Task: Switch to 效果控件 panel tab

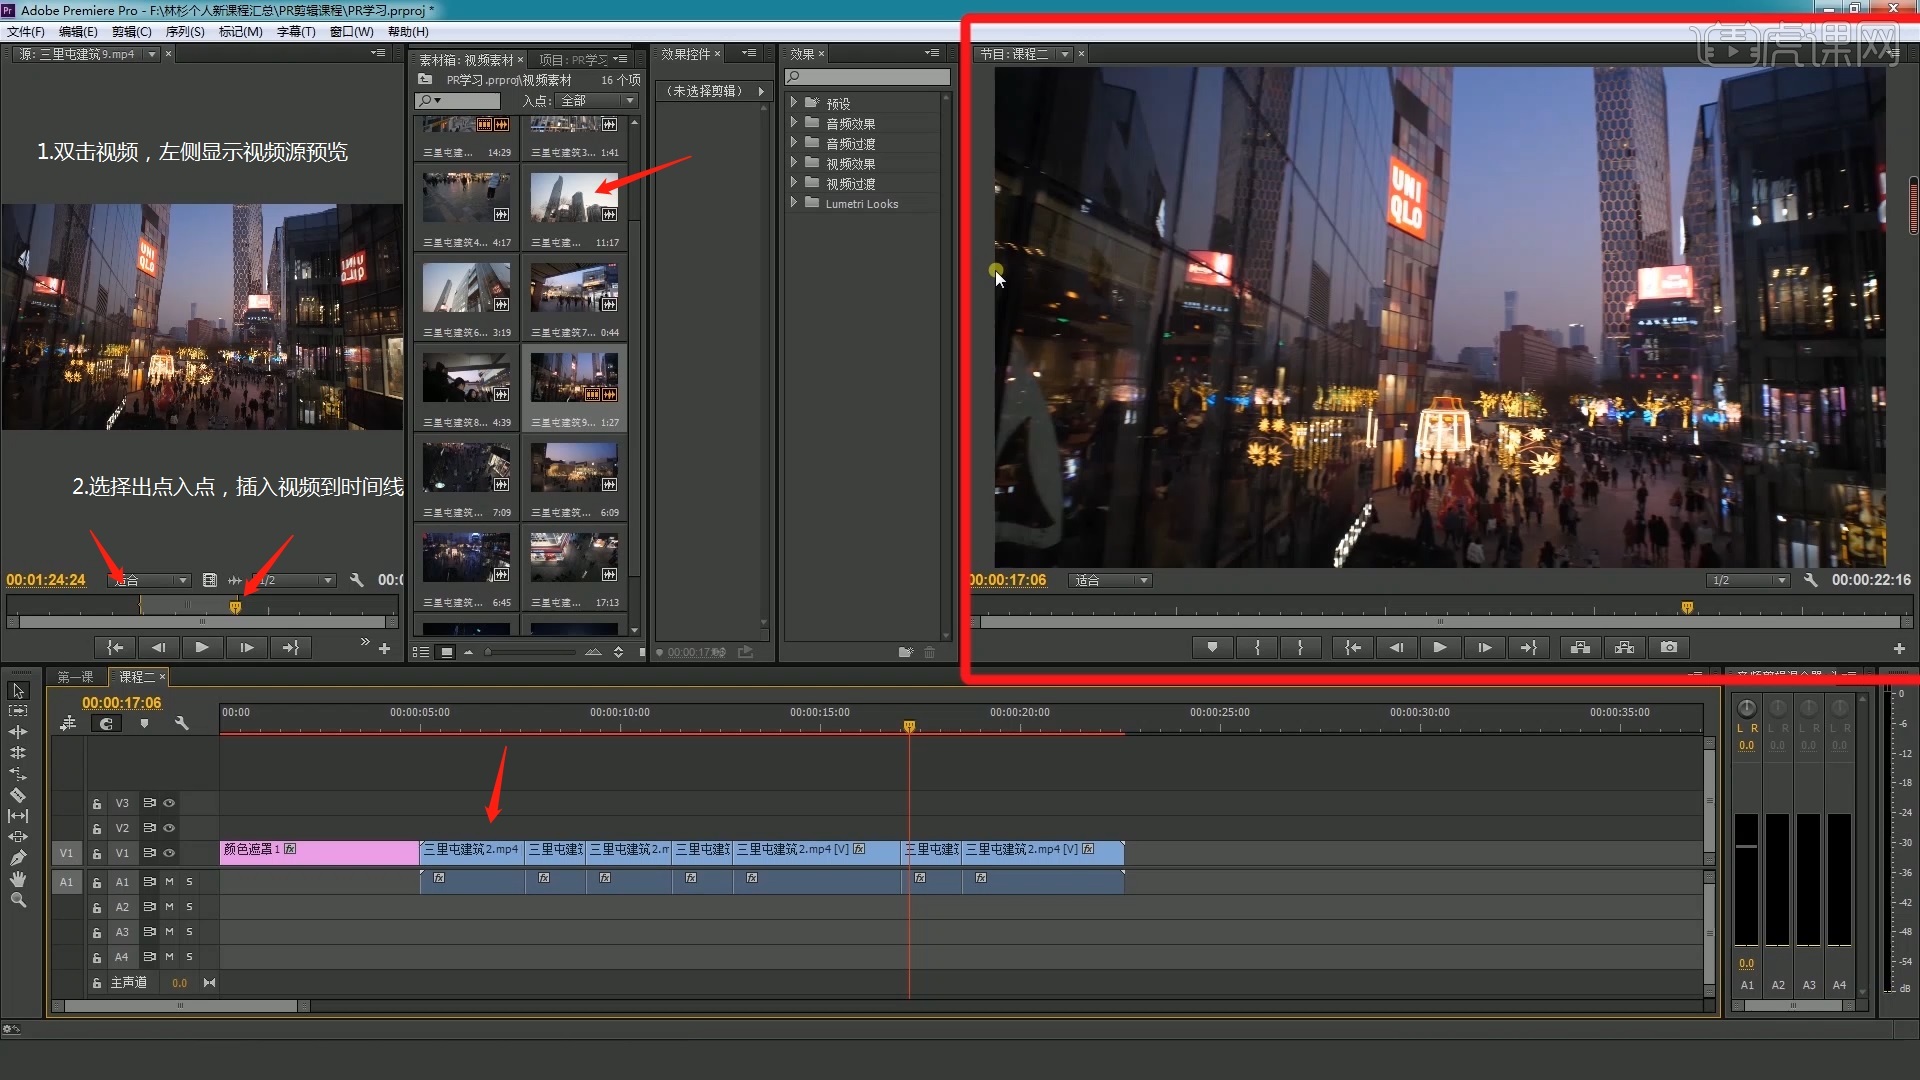Action: coord(686,54)
